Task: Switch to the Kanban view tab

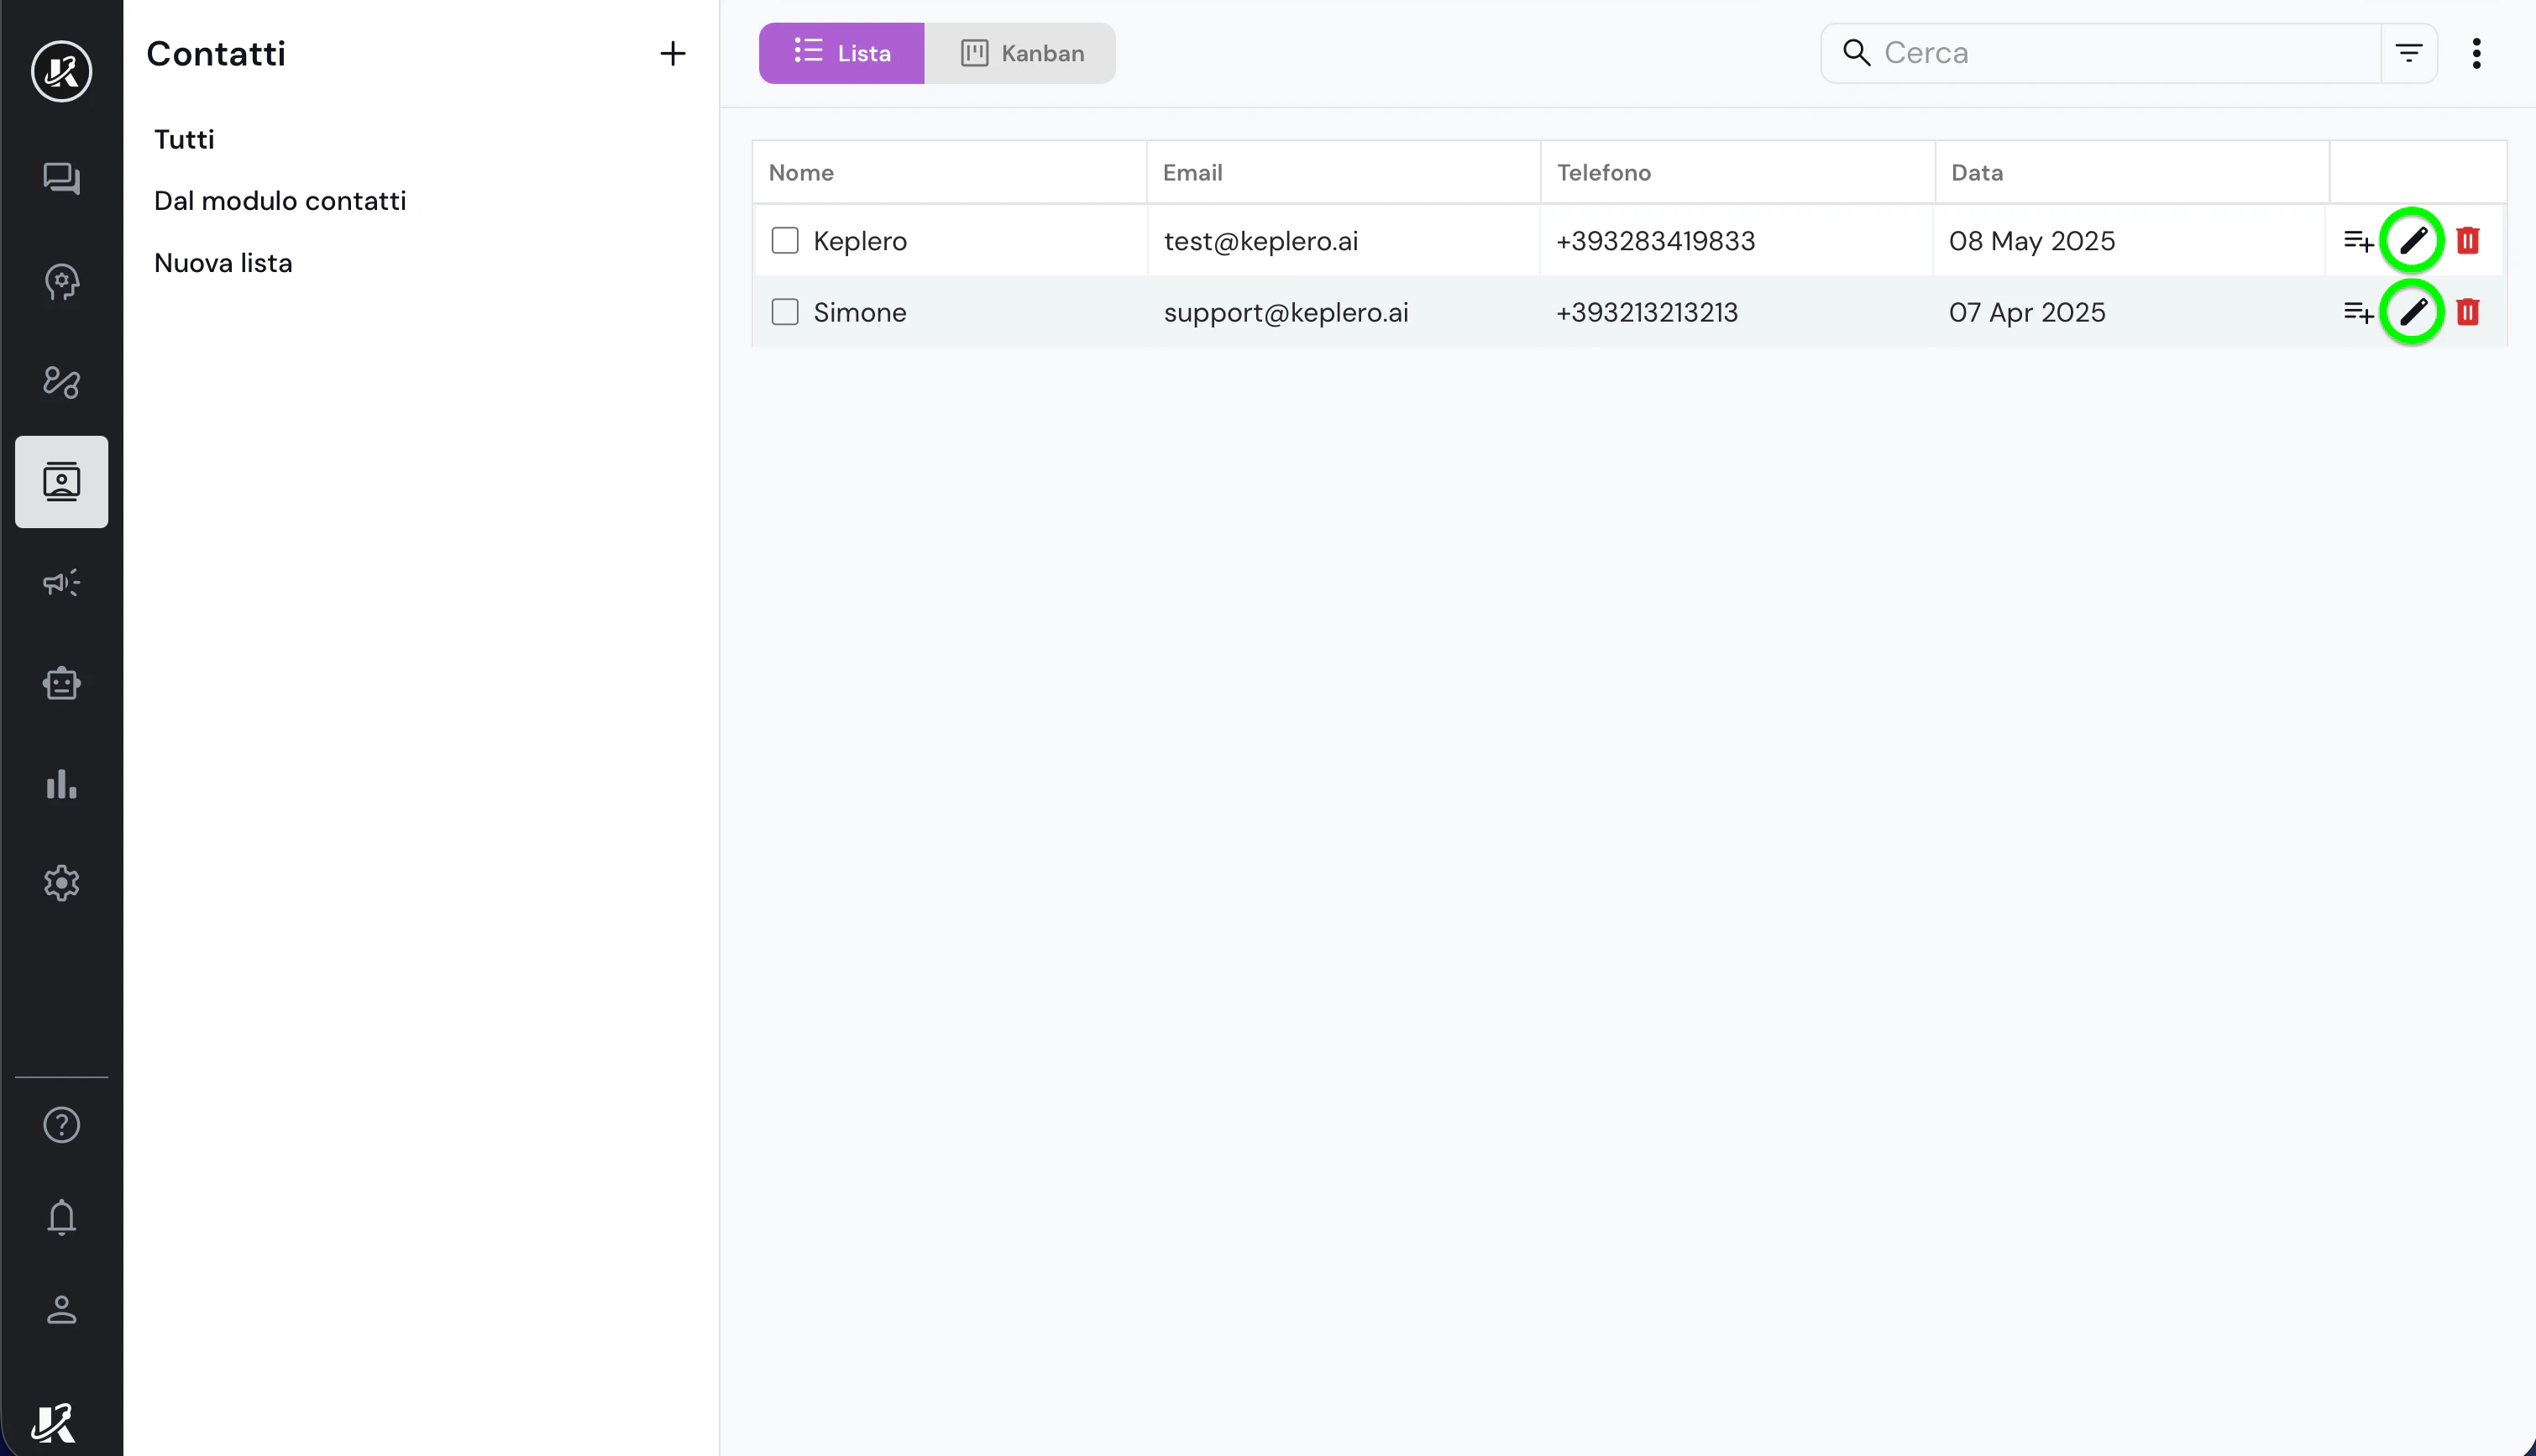Action: click(1023, 53)
